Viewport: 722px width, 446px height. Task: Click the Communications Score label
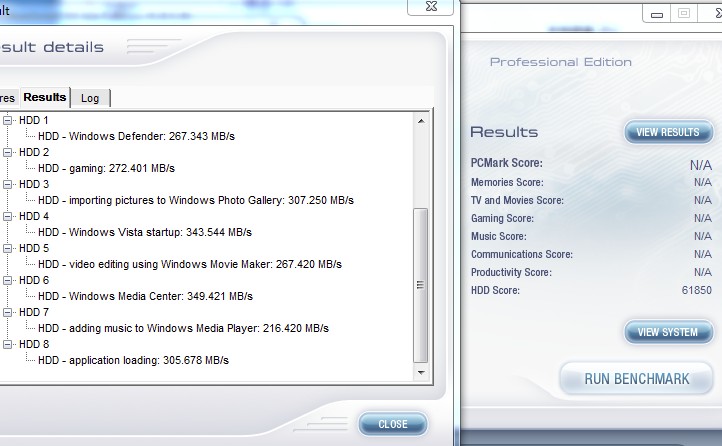tap(522, 254)
